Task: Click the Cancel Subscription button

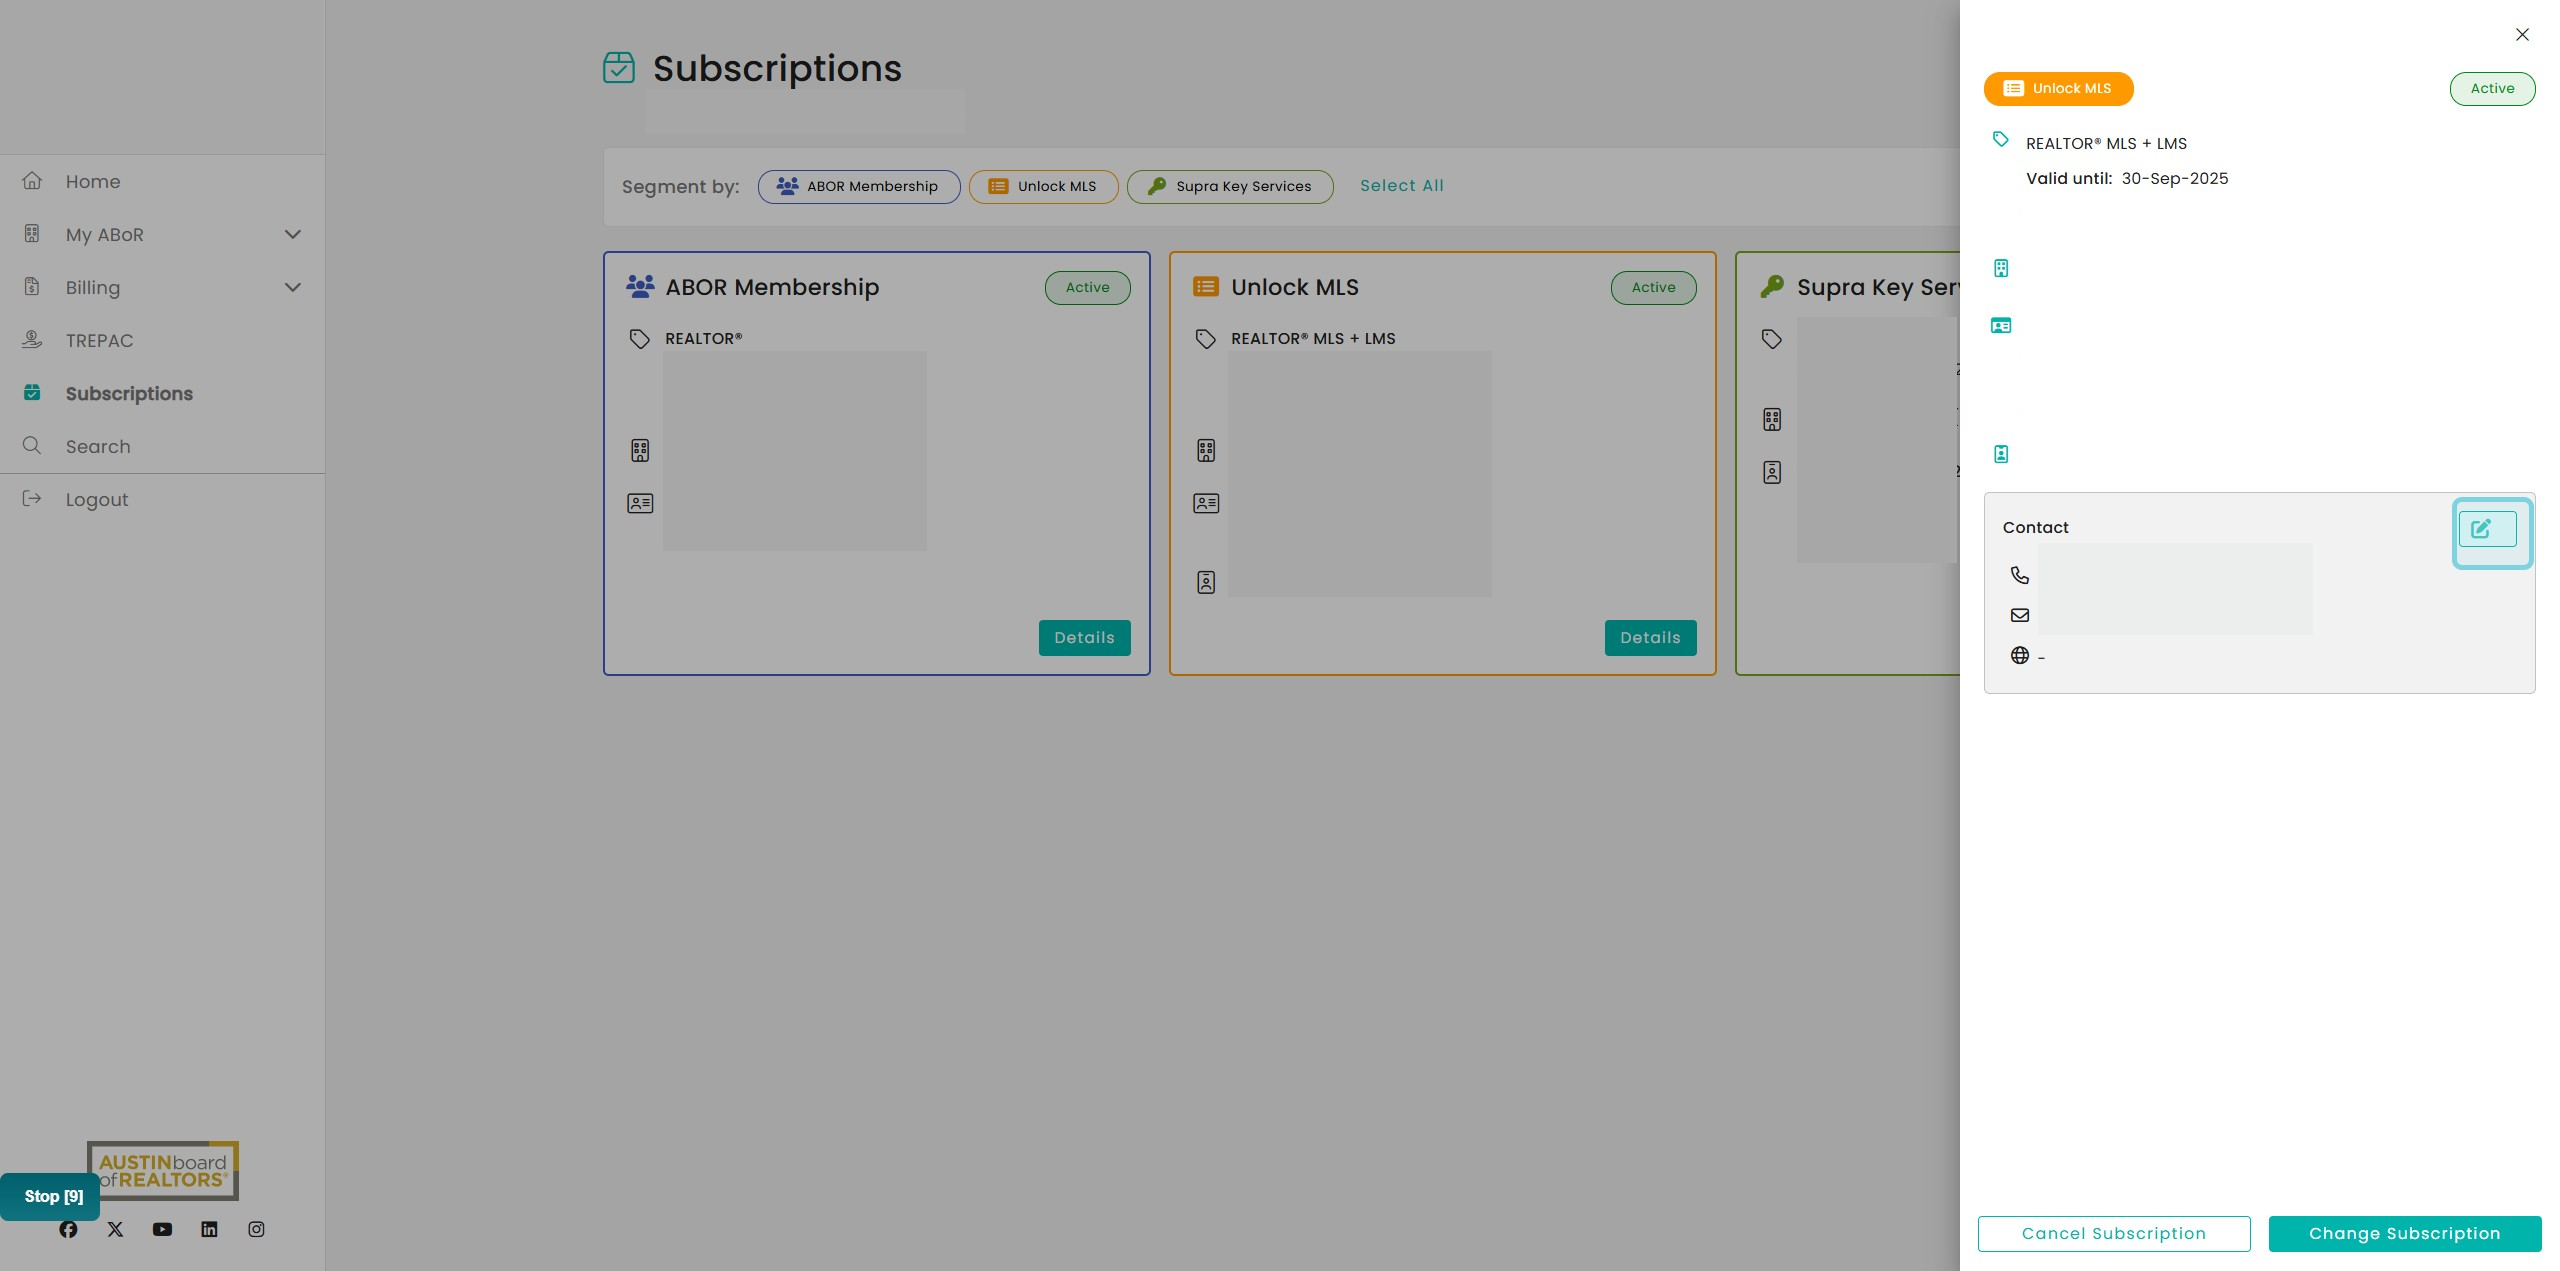Action: [x=2114, y=1233]
